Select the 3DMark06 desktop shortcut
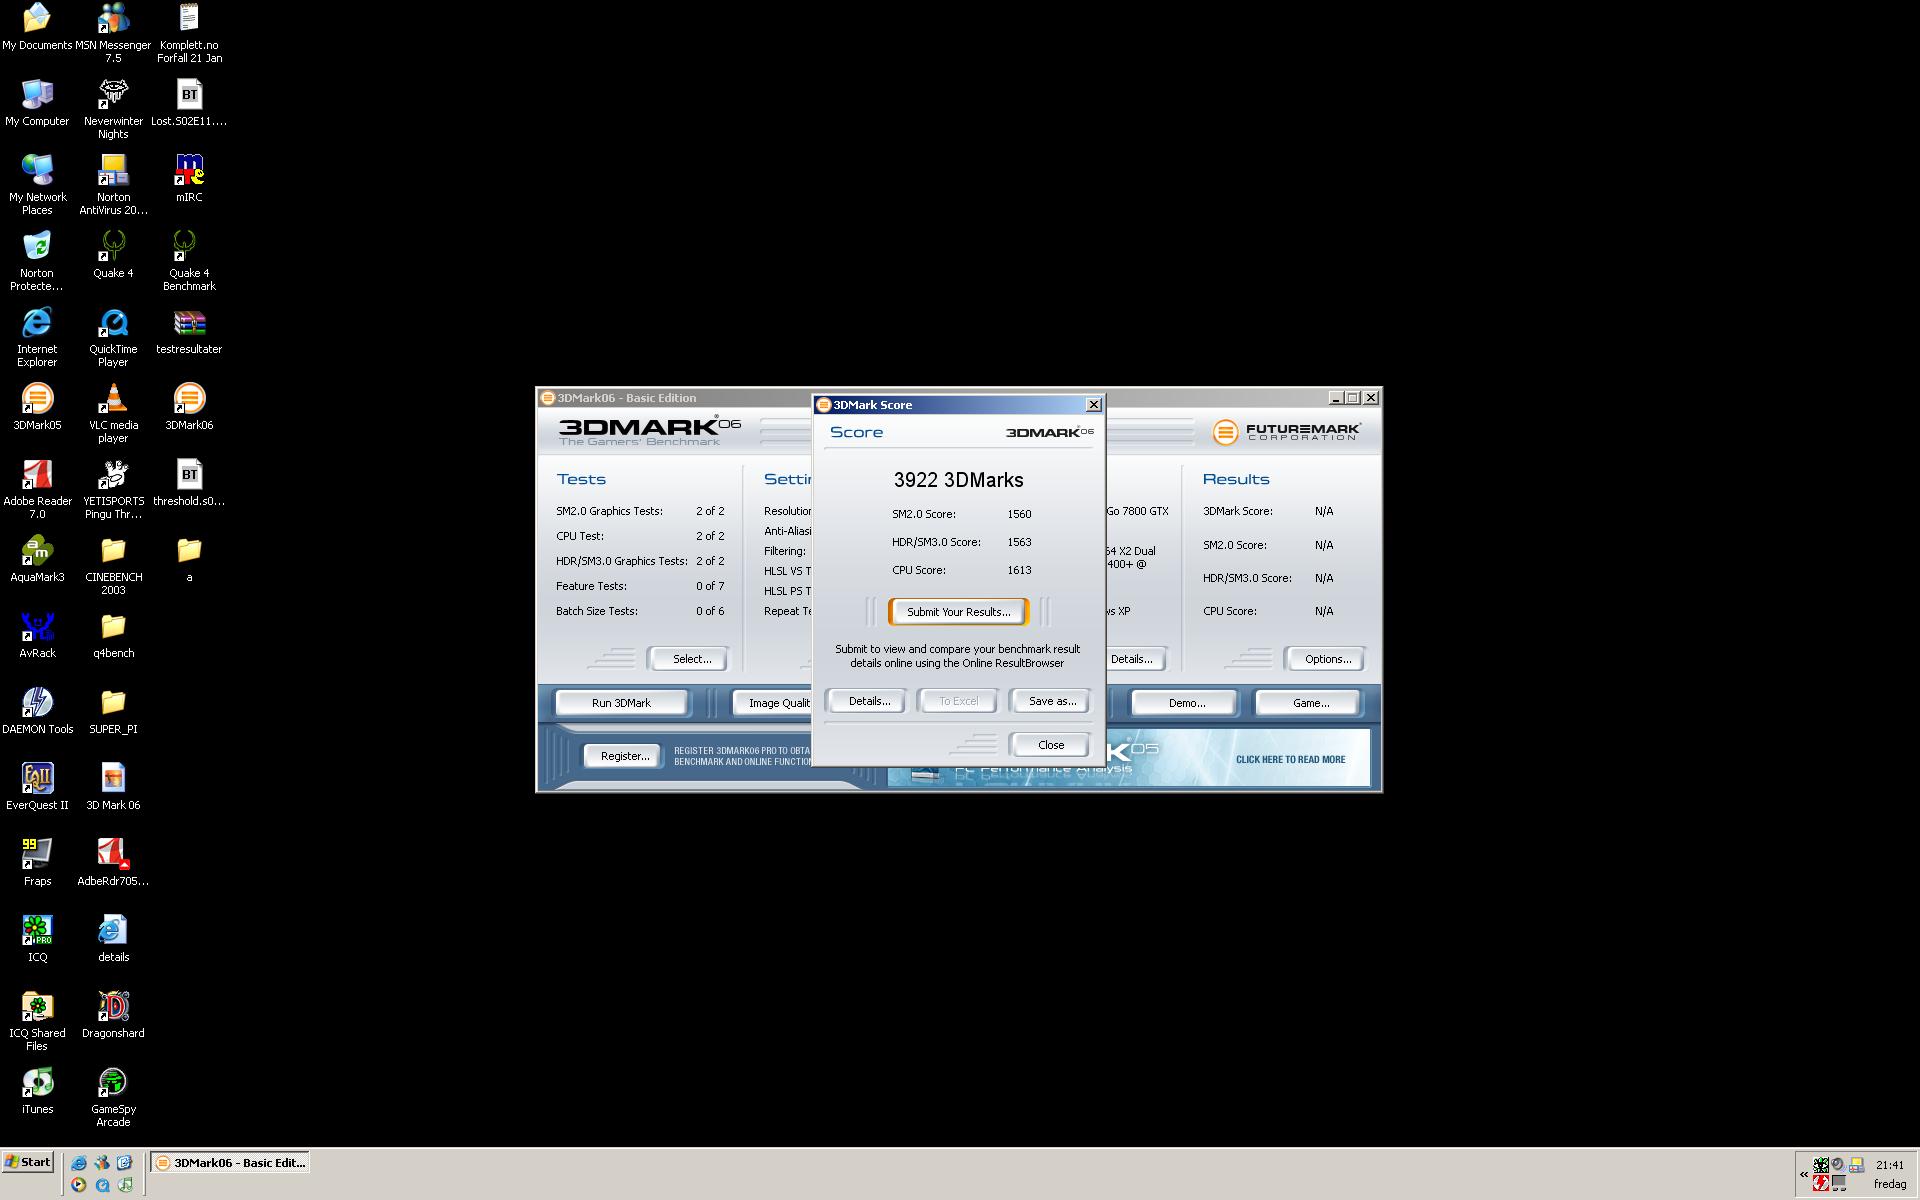The height and width of the screenshot is (1200, 1920). pos(189,407)
